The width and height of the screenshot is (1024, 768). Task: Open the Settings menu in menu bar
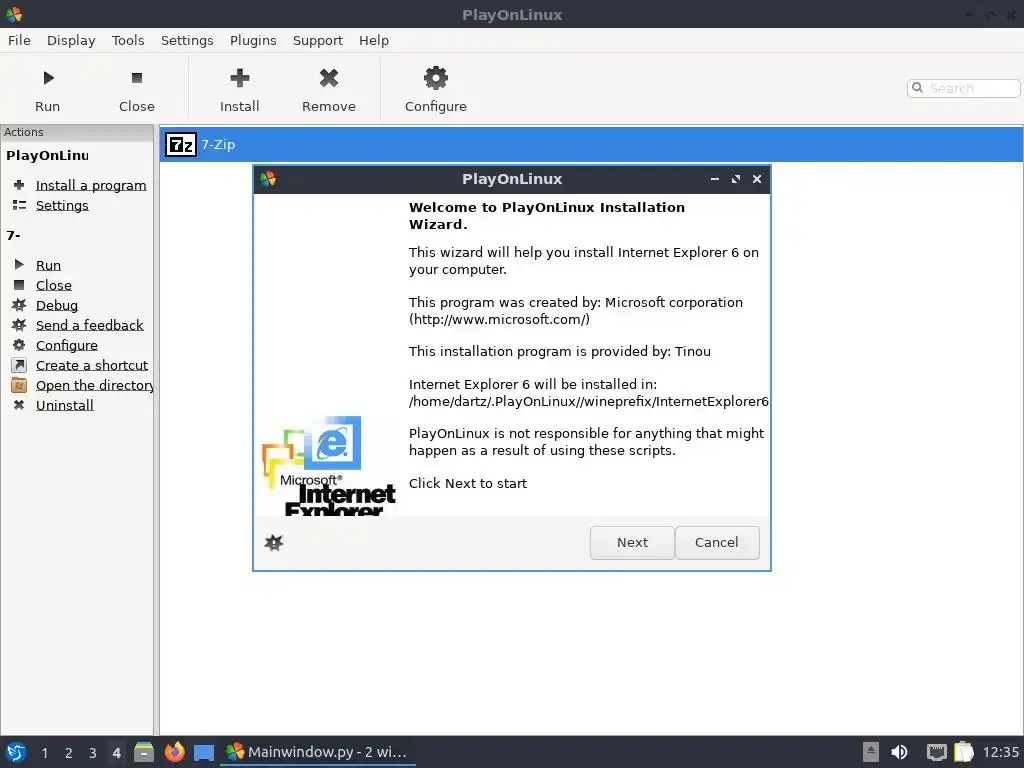point(187,40)
